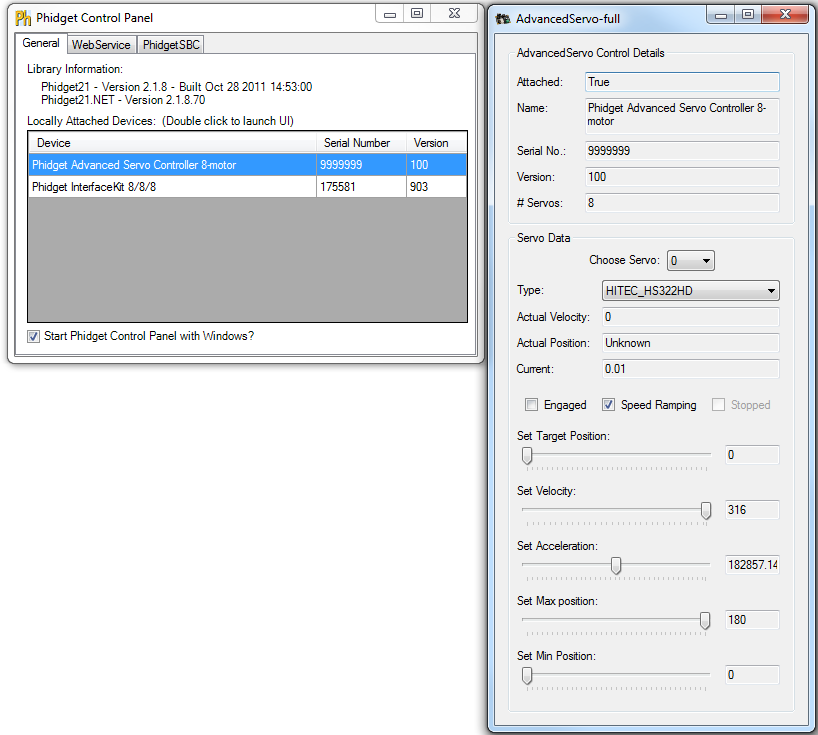Image resolution: width=818 pixels, height=735 pixels.
Task: Click the Version field in AdvancedServo details
Action: click(x=682, y=177)
